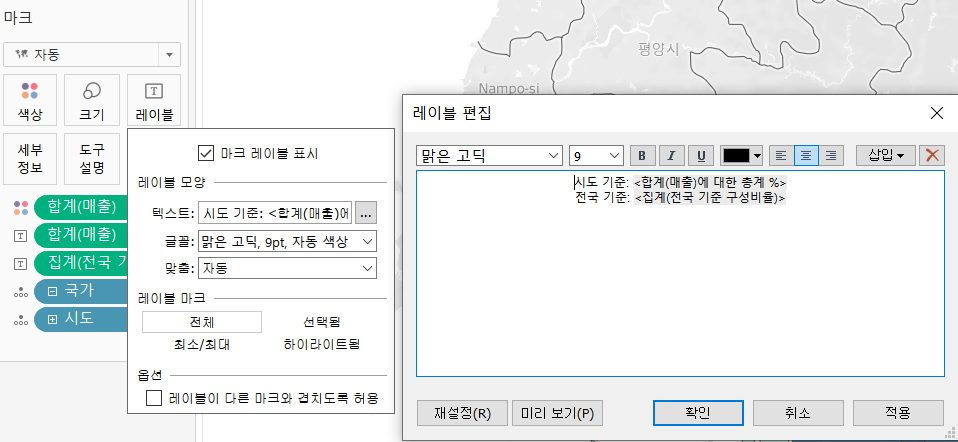Screen dimensions: 958x442
Task: Toggle underline formatting in label editor
Action: (701, 155)
